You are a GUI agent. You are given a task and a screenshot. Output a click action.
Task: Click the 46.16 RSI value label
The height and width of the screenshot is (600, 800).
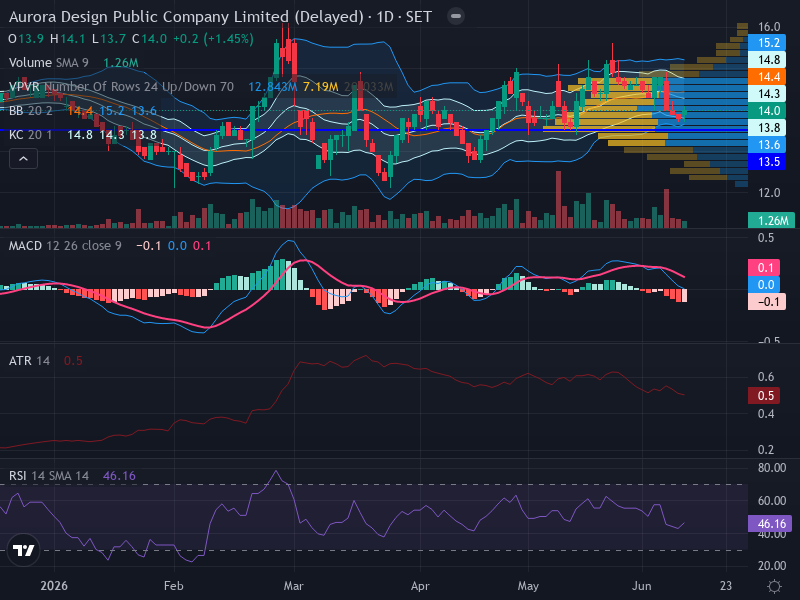770,524
